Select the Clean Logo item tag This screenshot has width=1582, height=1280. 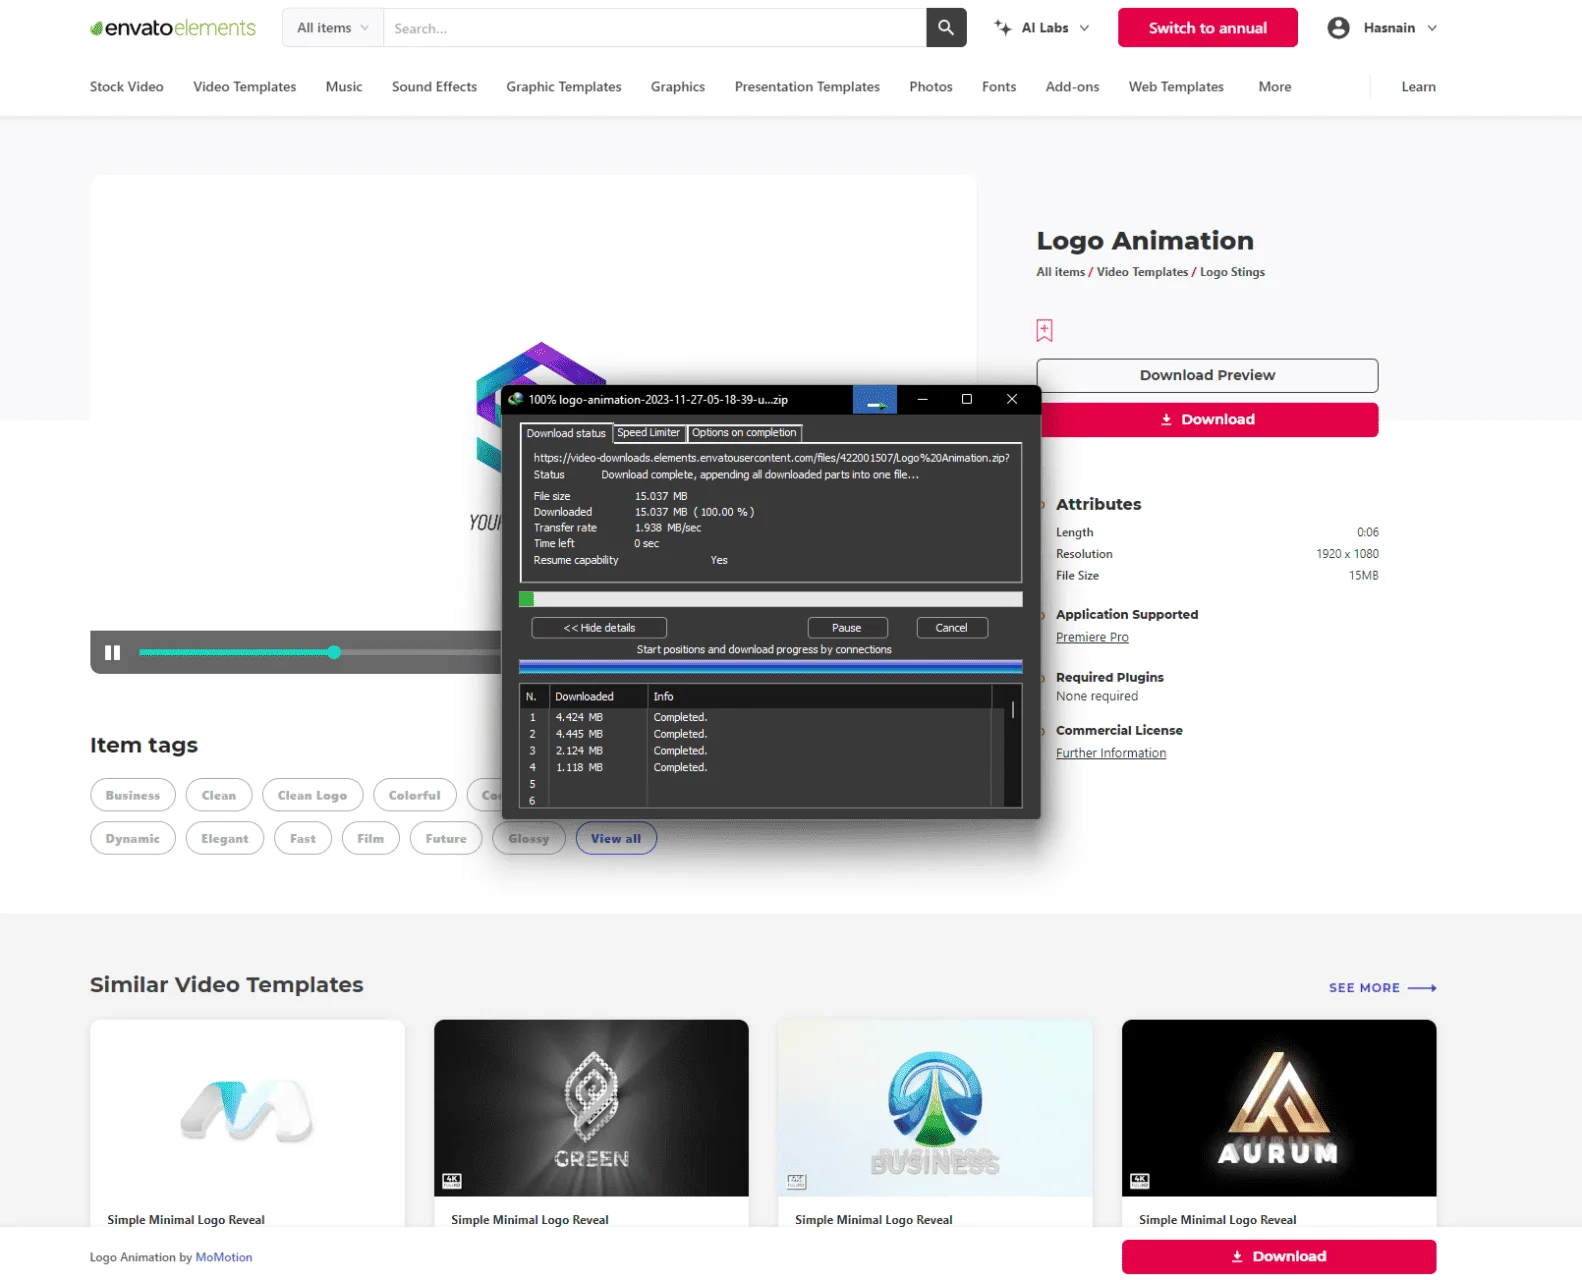[312, 795]
